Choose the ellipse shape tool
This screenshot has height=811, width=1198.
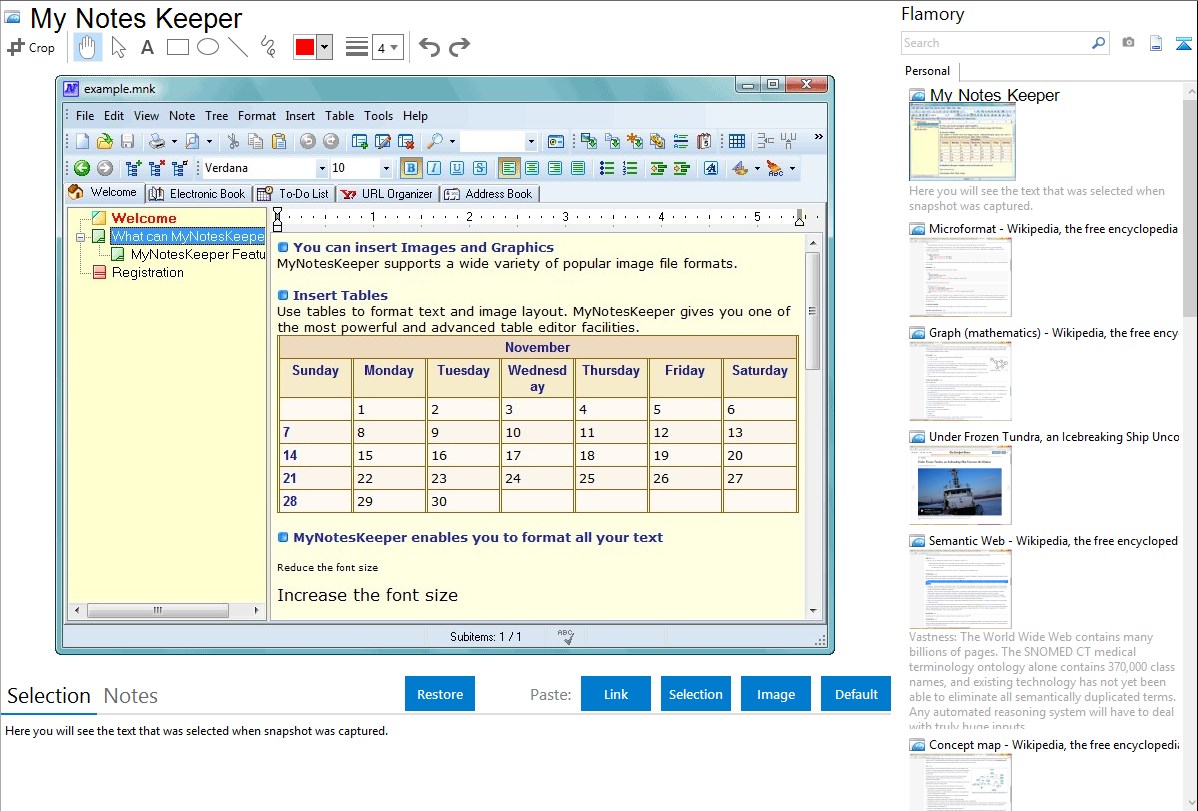(x=208, y=47)
